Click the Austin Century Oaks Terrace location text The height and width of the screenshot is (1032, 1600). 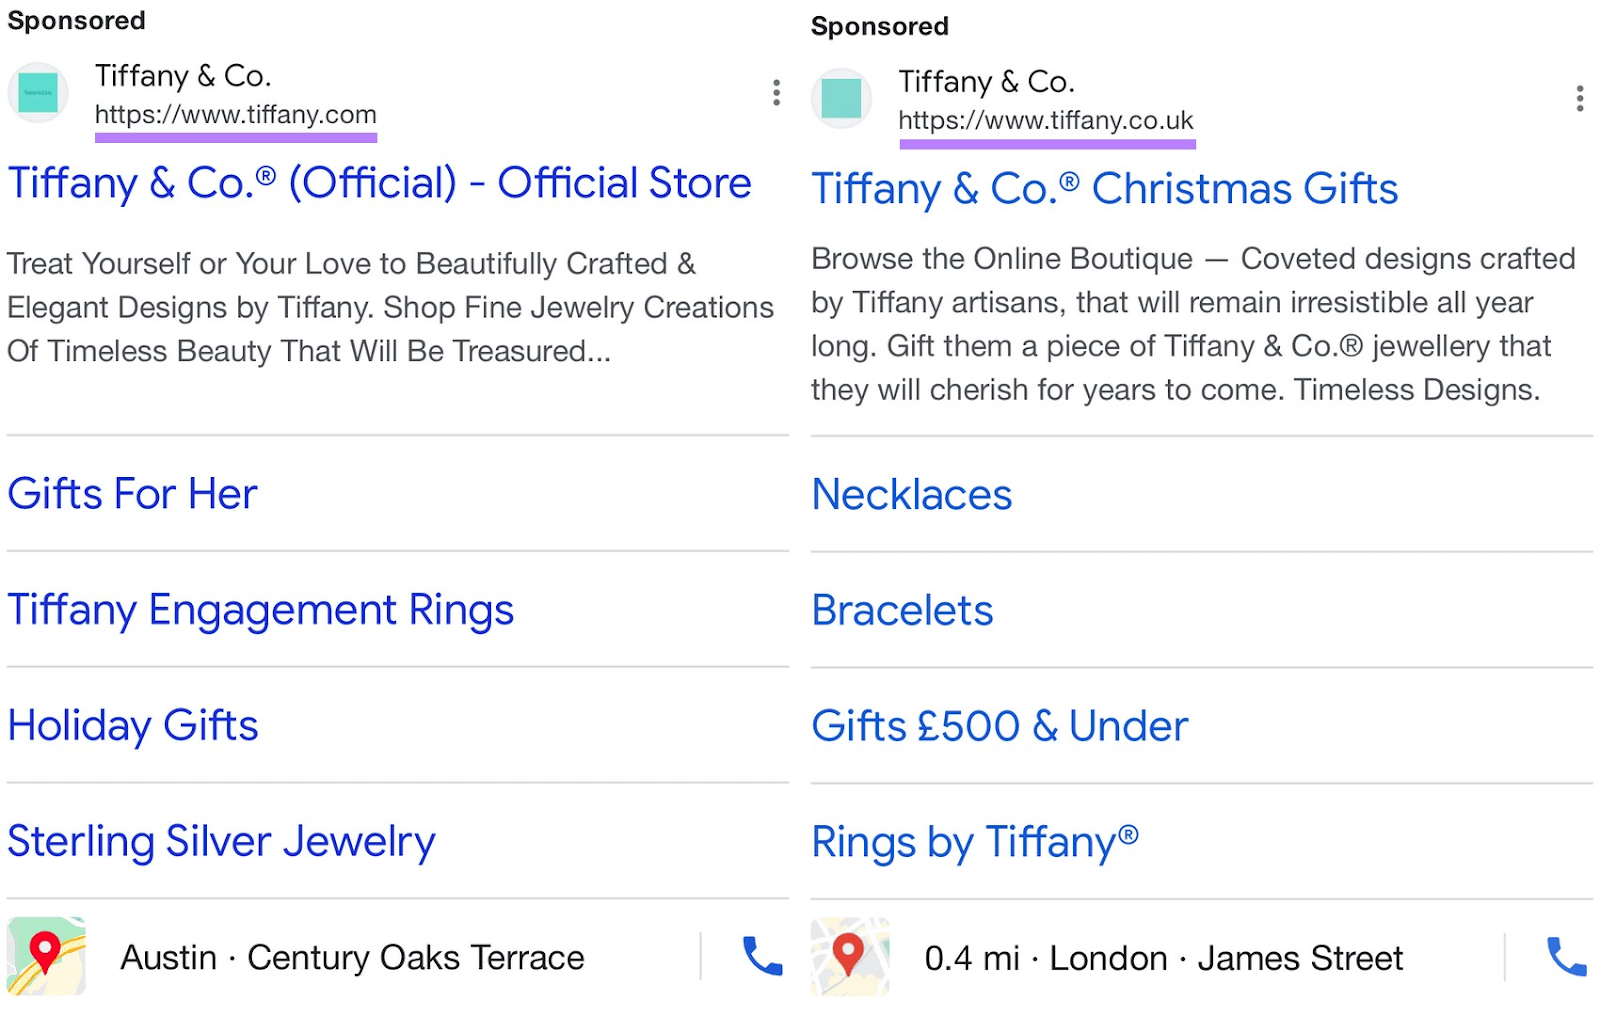(x=352, y=957)
